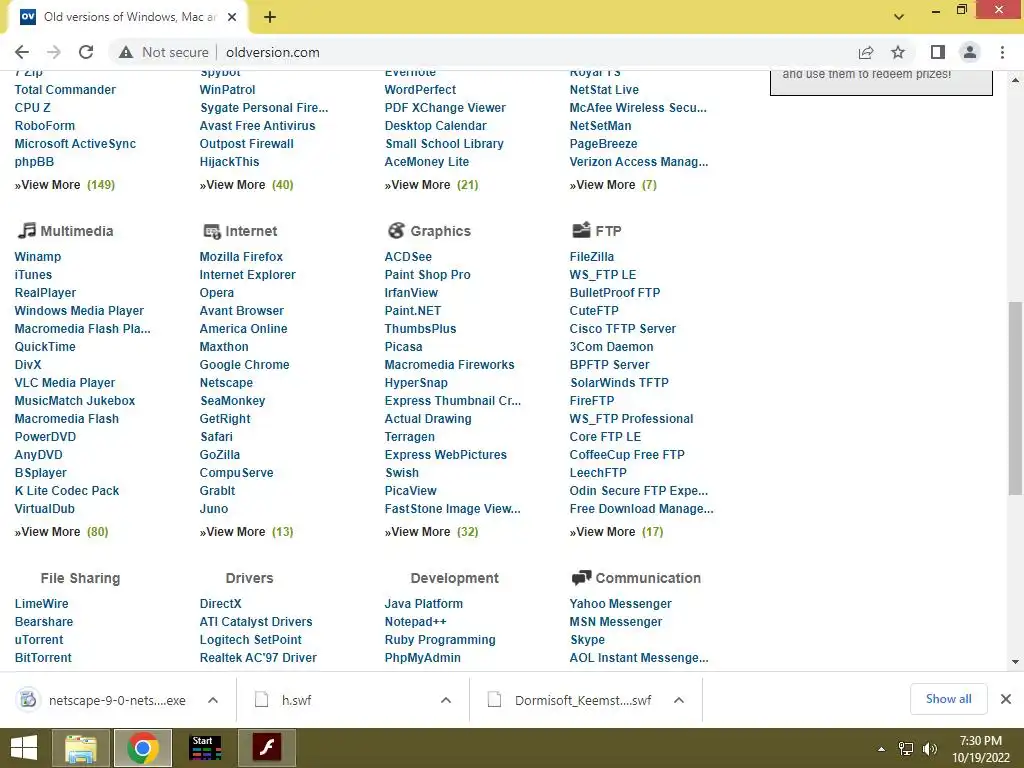This screenshot has width=1024, height=768.
Task: Open Chrome three-dot menu
Action: pyautogui.click(x=1002, y=52)
